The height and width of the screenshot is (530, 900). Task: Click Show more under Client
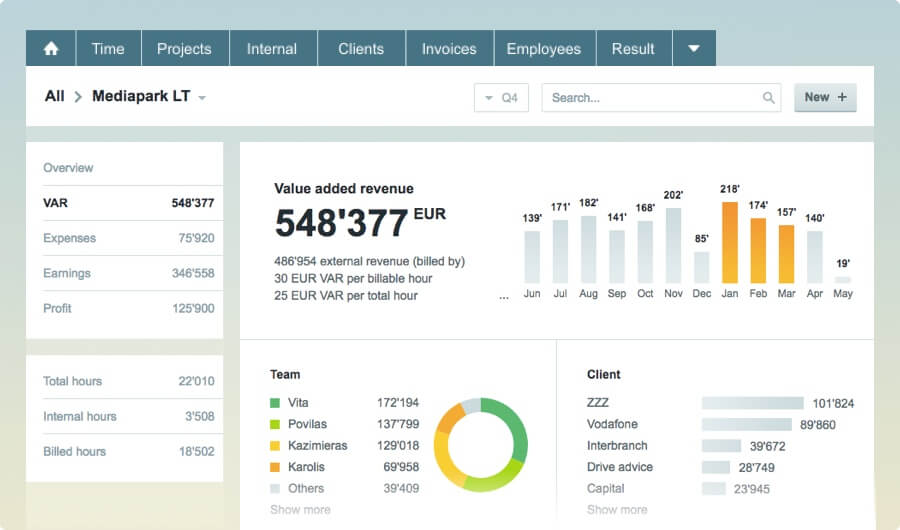coord(616,509)
